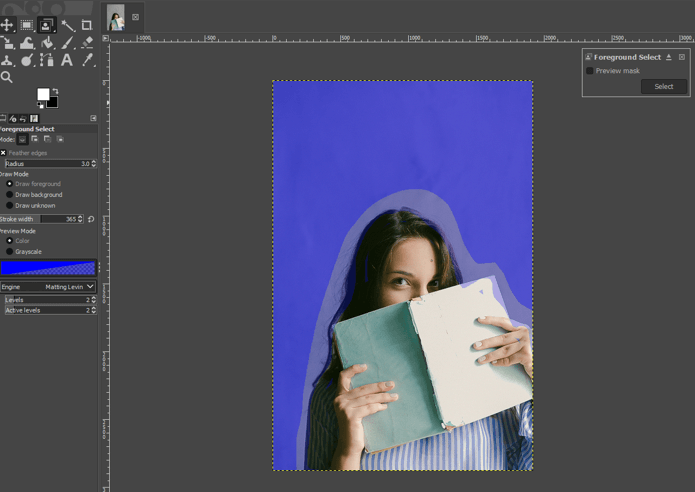Toggle the Feather edges checkbox
Image resolution: width=695 pixels, height=492 pixels.
point(3,153)
